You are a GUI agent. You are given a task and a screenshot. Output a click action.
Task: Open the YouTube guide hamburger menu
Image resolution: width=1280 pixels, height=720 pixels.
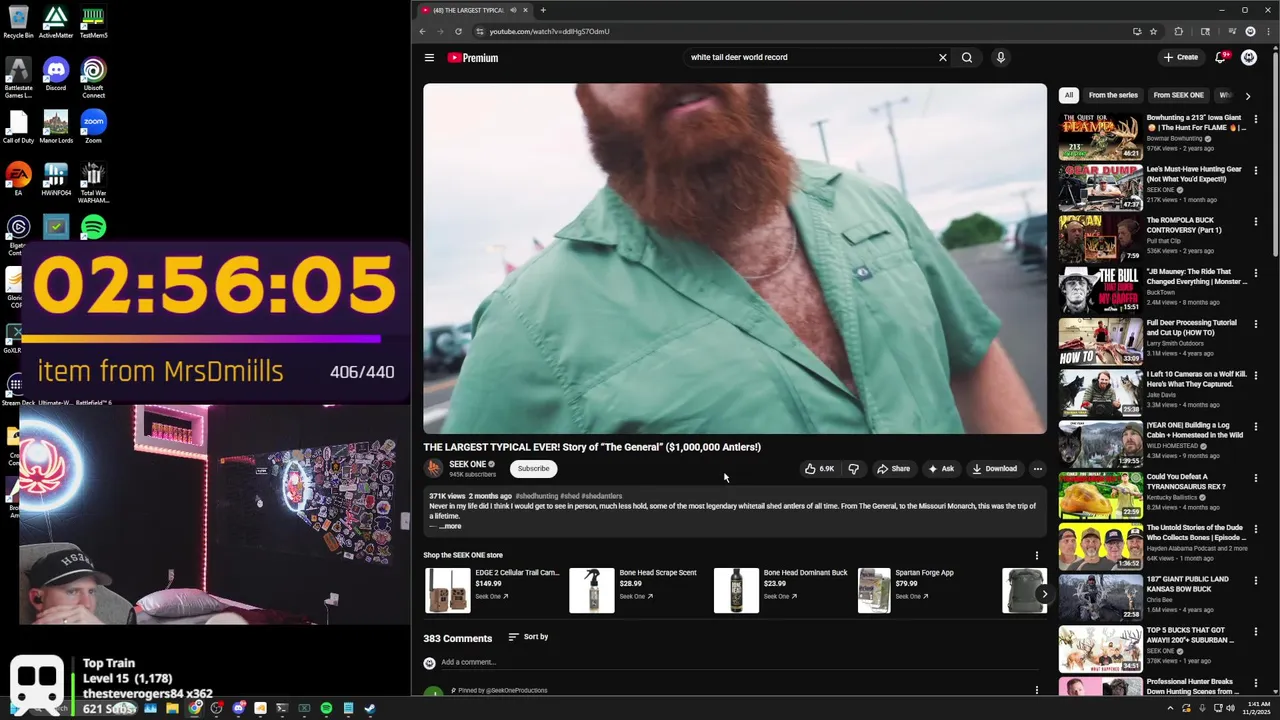point(429,57)
